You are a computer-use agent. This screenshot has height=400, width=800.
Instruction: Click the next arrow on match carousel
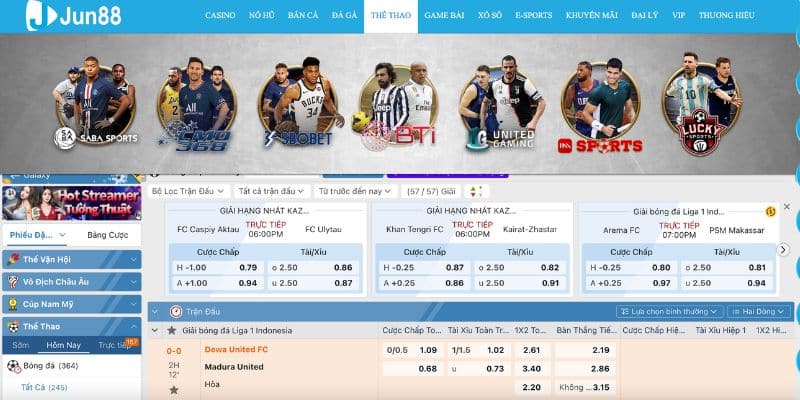[785, 249]
